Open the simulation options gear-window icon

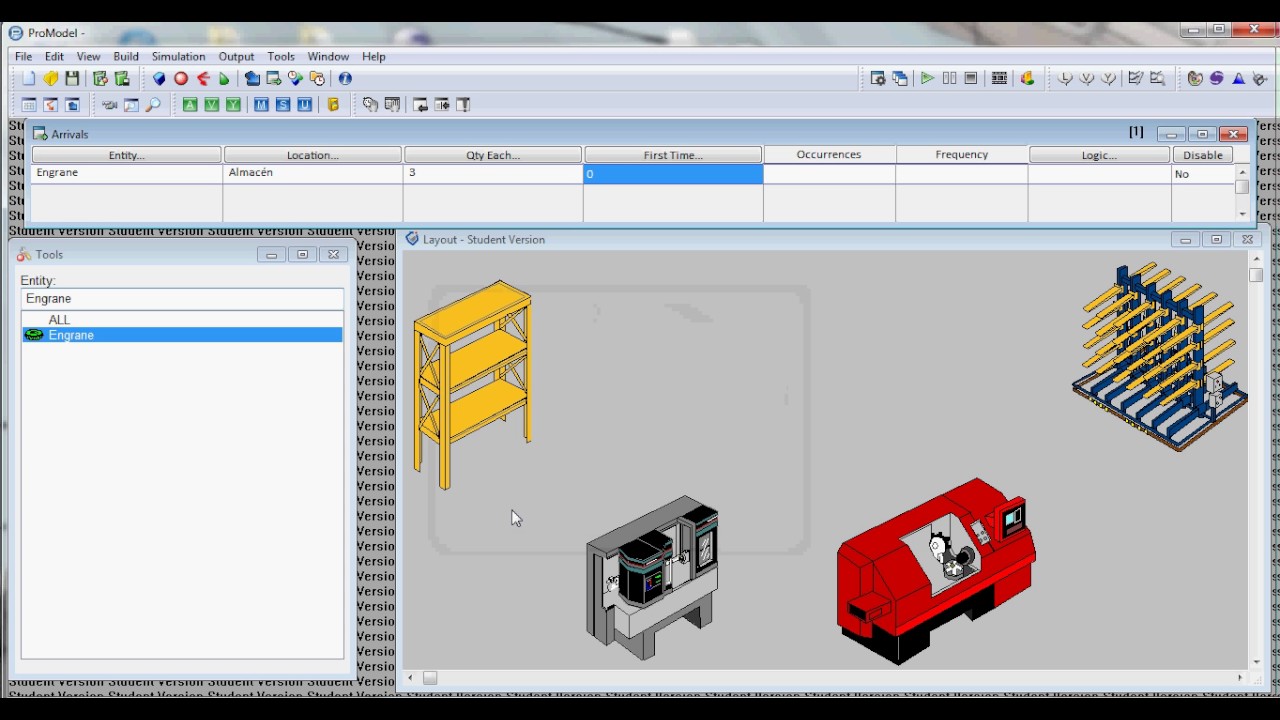pos(878,78)
